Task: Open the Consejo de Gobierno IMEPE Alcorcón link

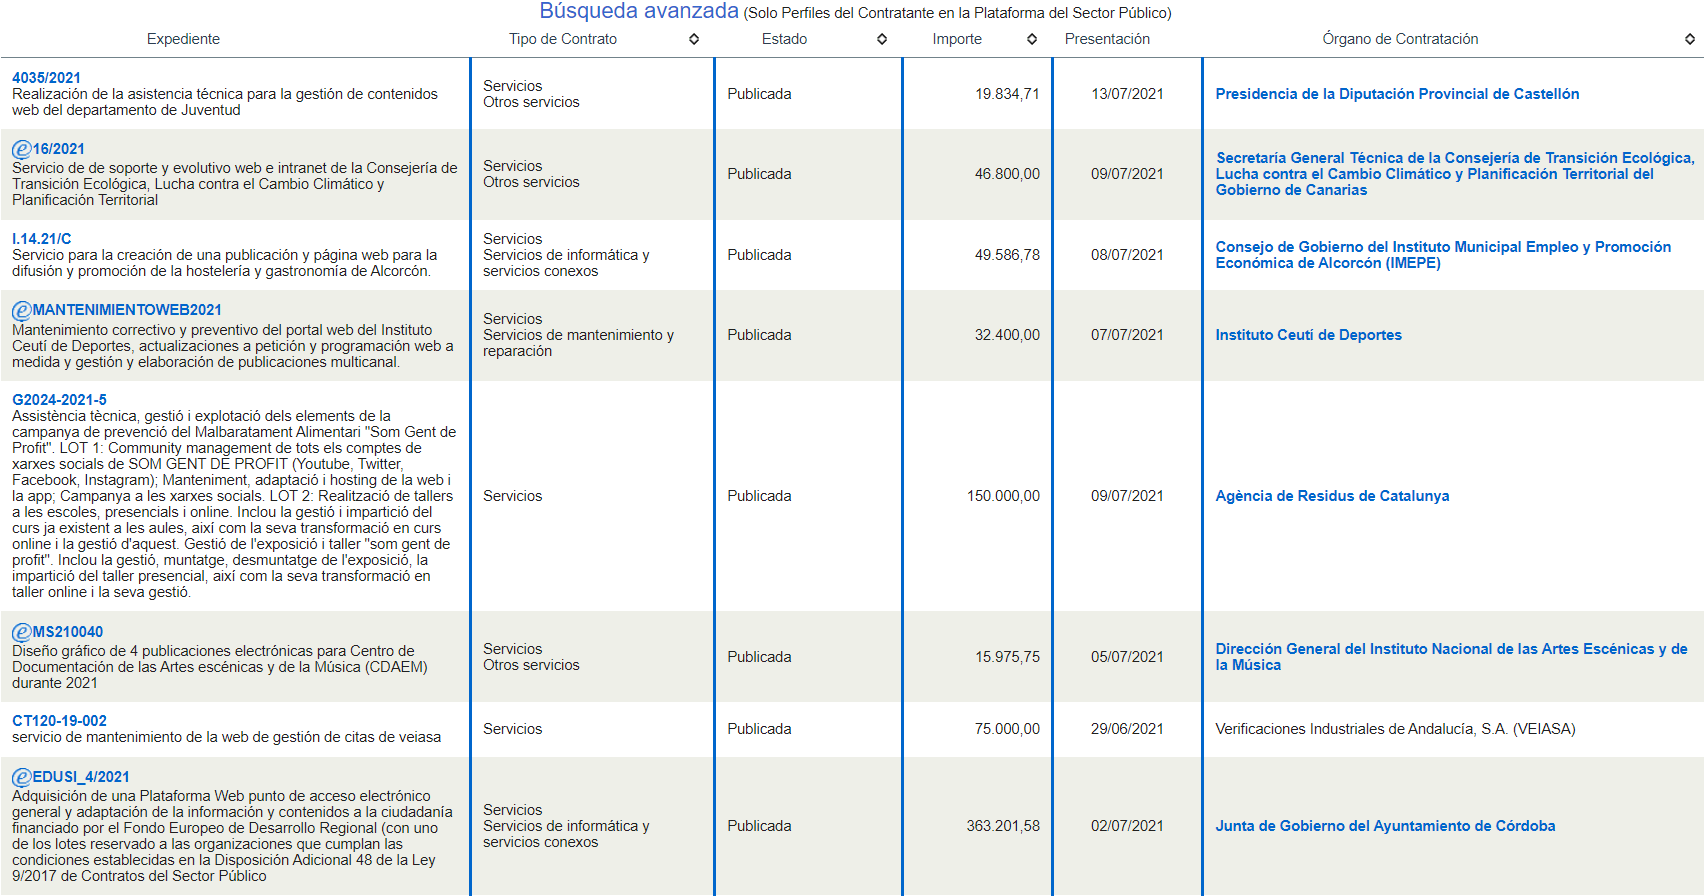Action: (x=1442, y=255)
